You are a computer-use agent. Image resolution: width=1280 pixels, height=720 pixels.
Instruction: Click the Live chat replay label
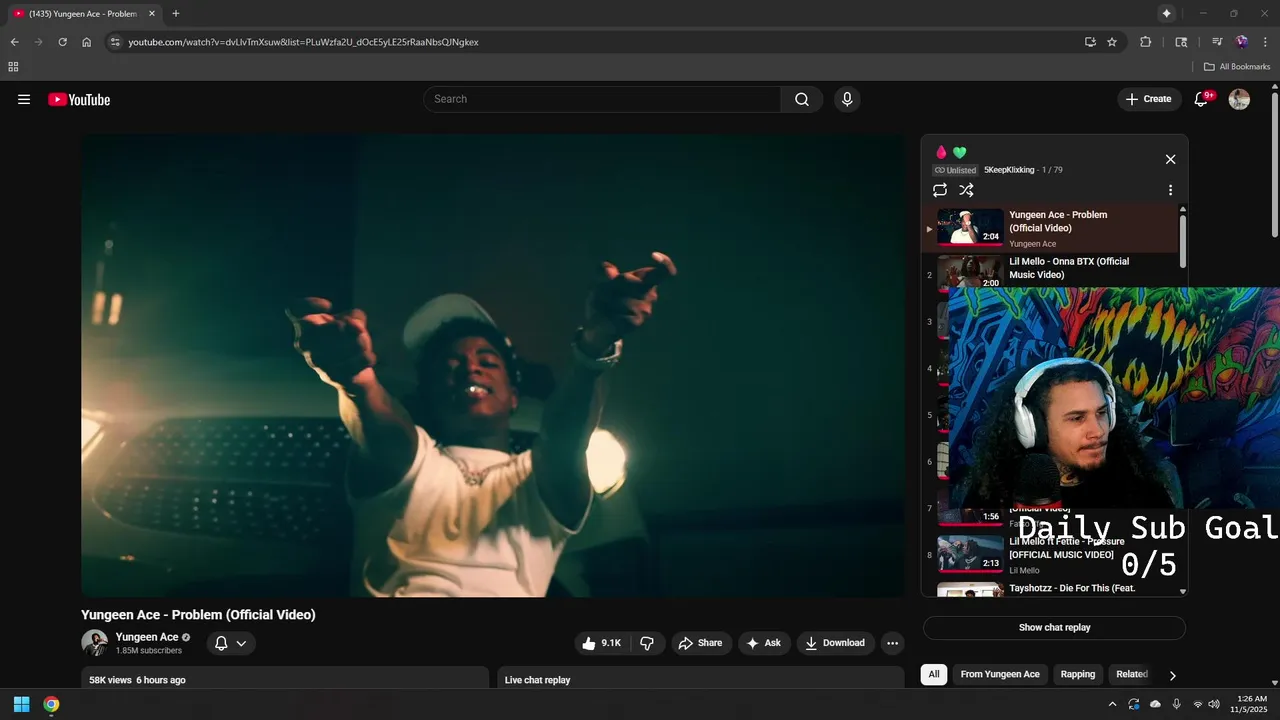537,680
